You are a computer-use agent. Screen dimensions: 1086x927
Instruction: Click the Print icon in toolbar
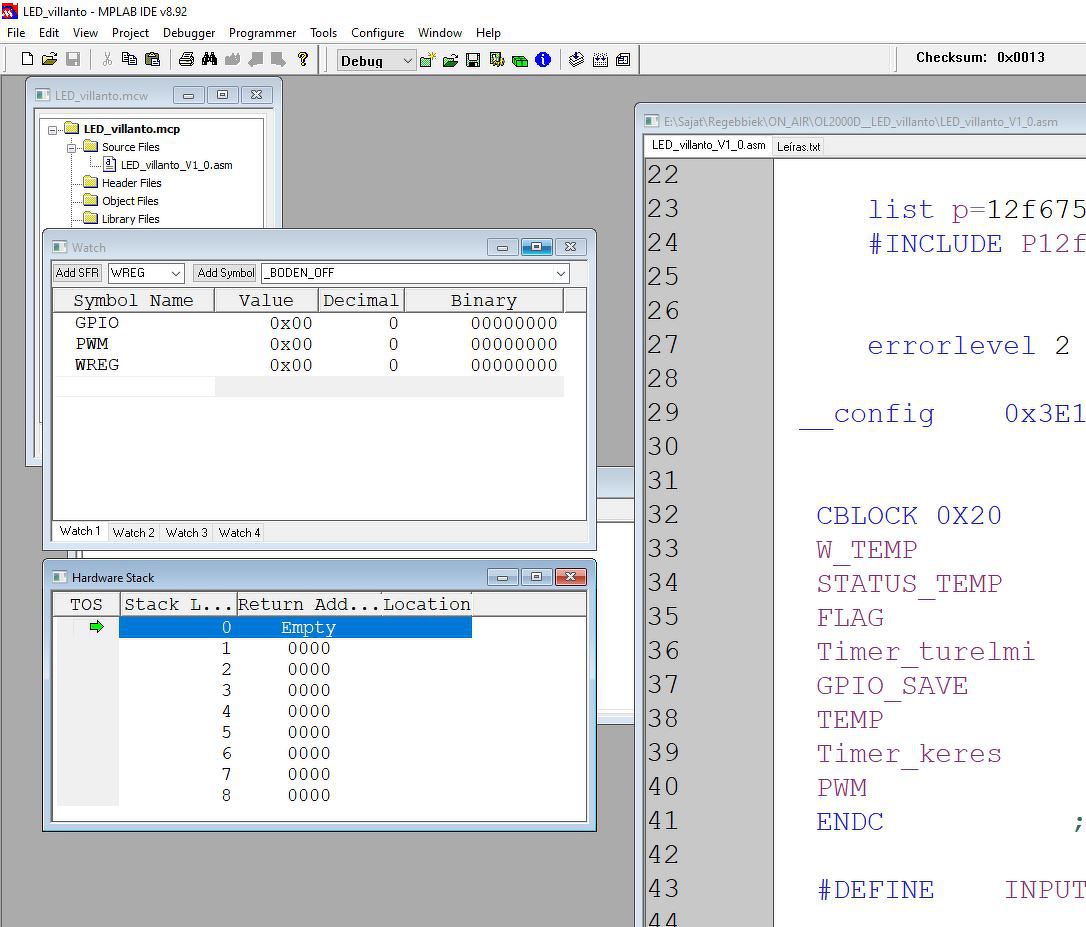(x=186, y=60)
